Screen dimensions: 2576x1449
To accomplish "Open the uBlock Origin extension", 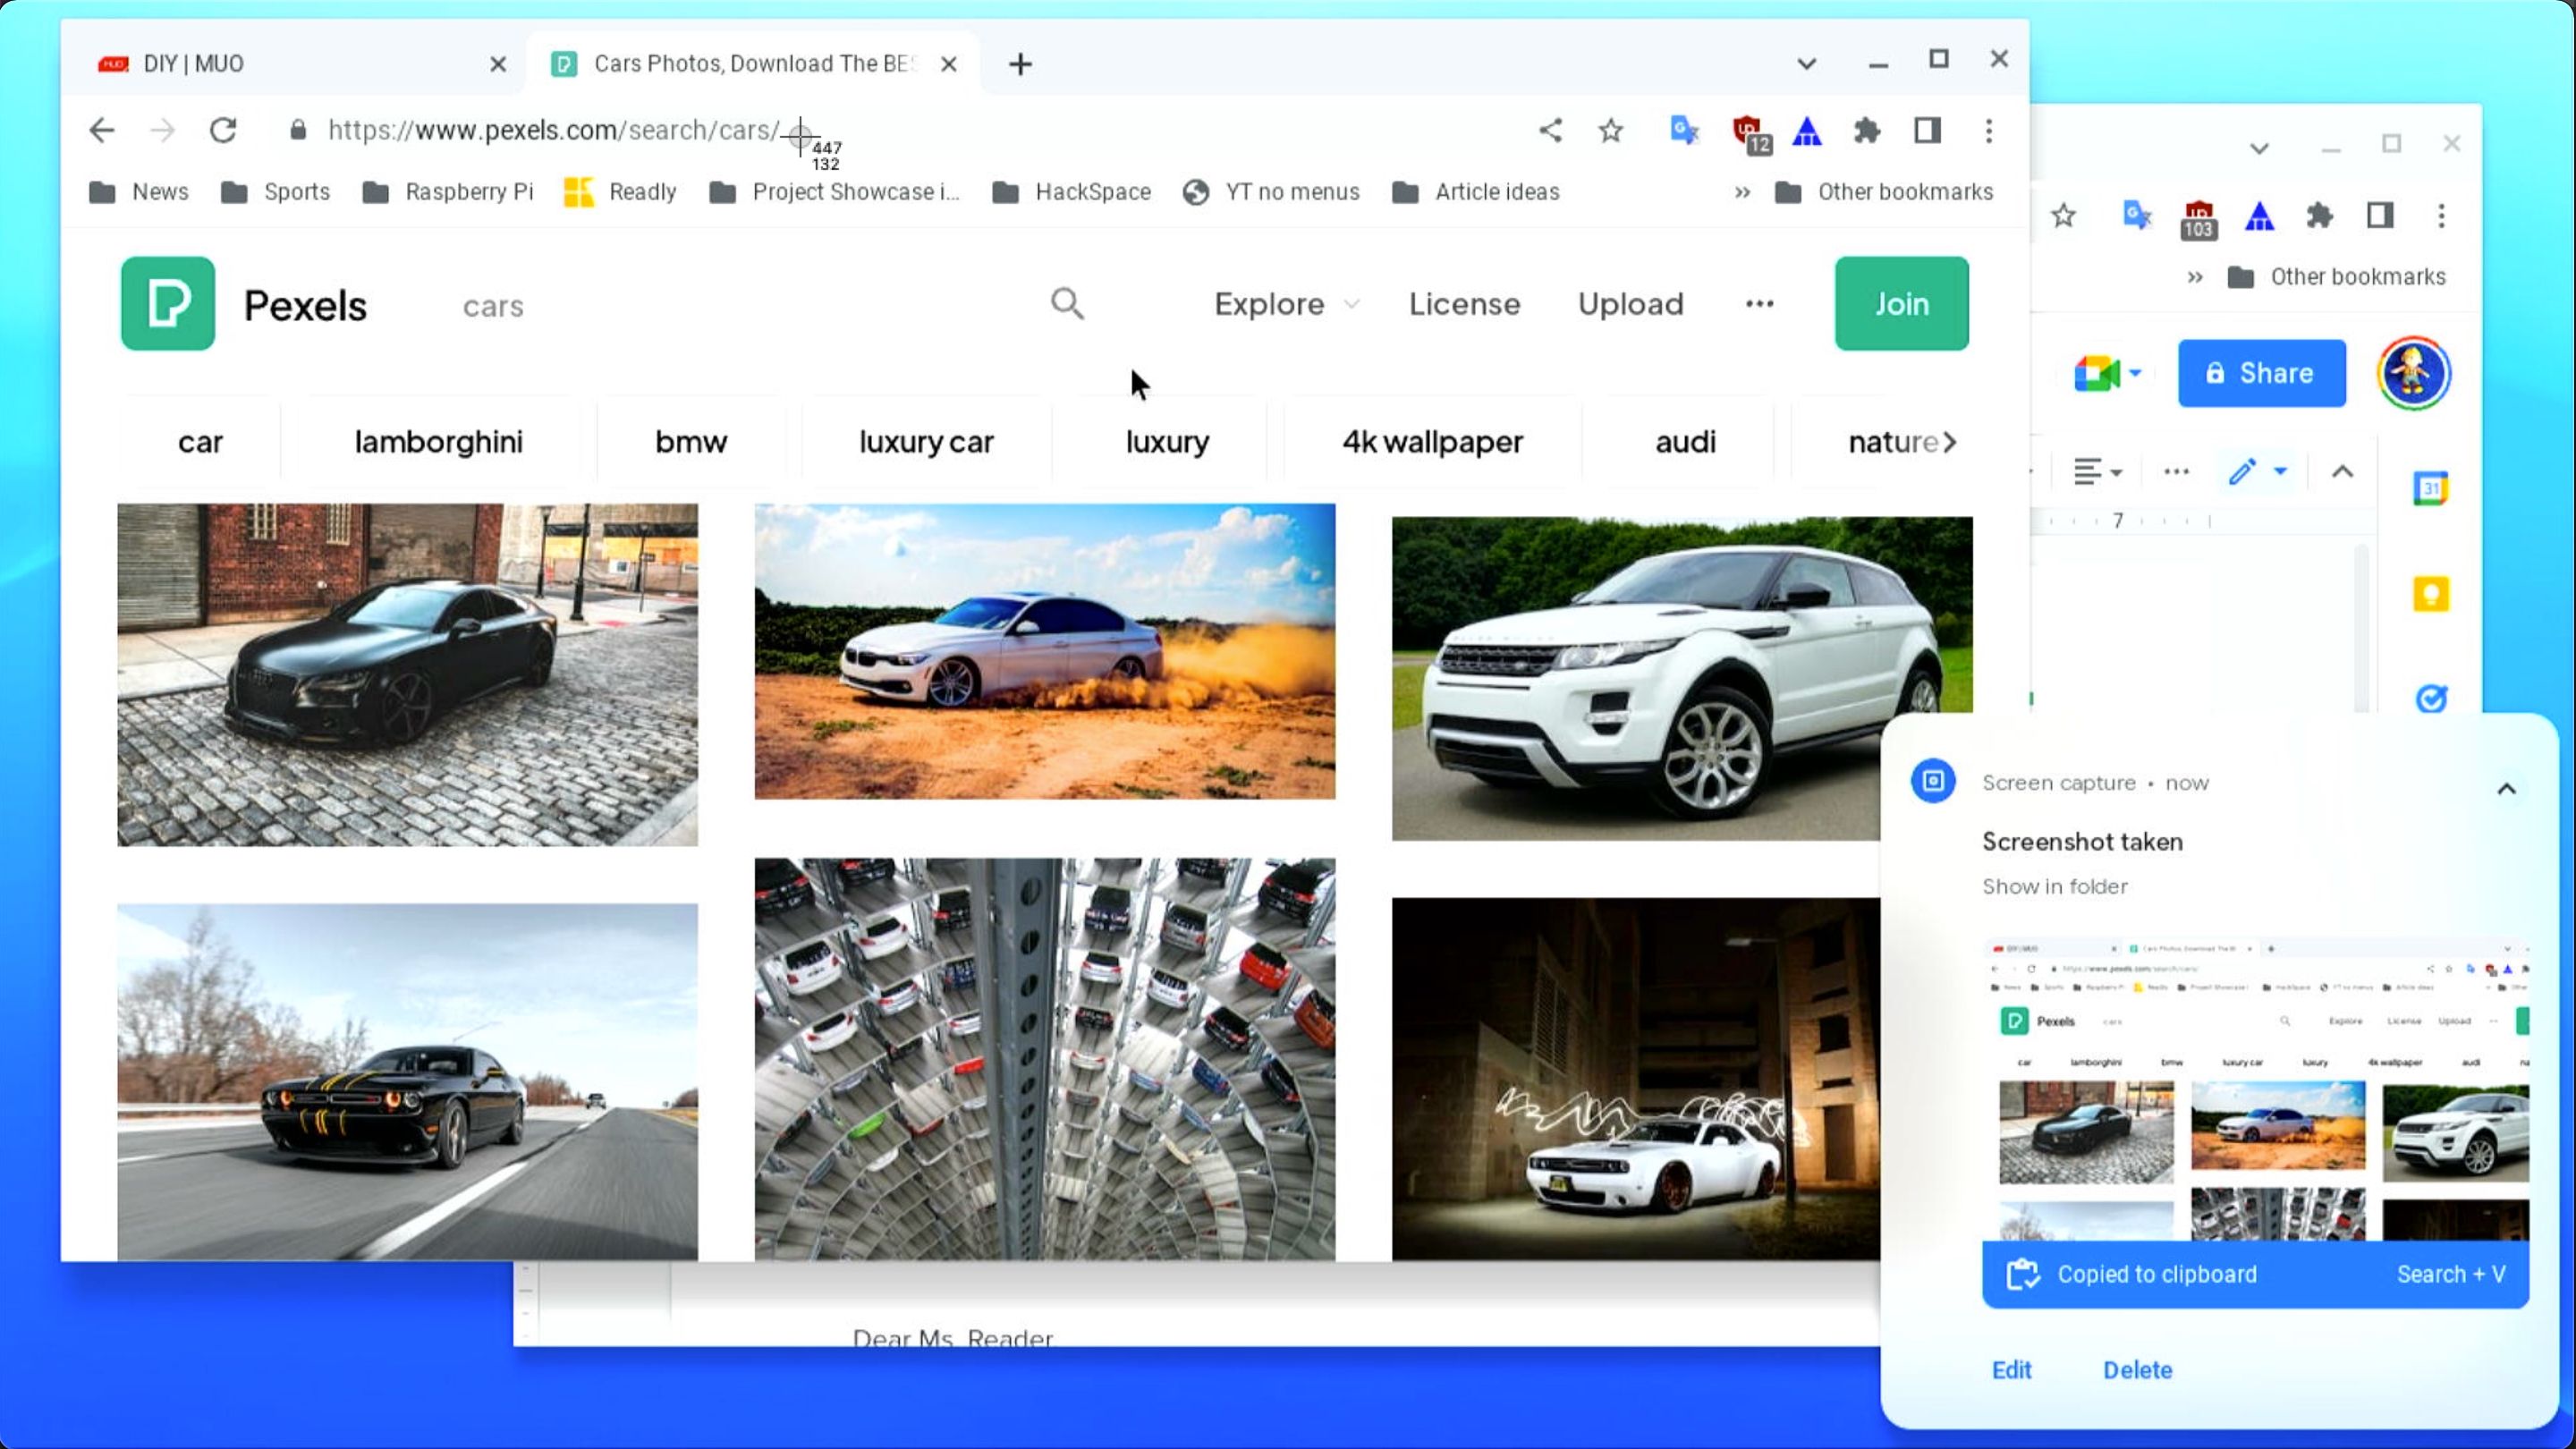I will pos(1749,131).
